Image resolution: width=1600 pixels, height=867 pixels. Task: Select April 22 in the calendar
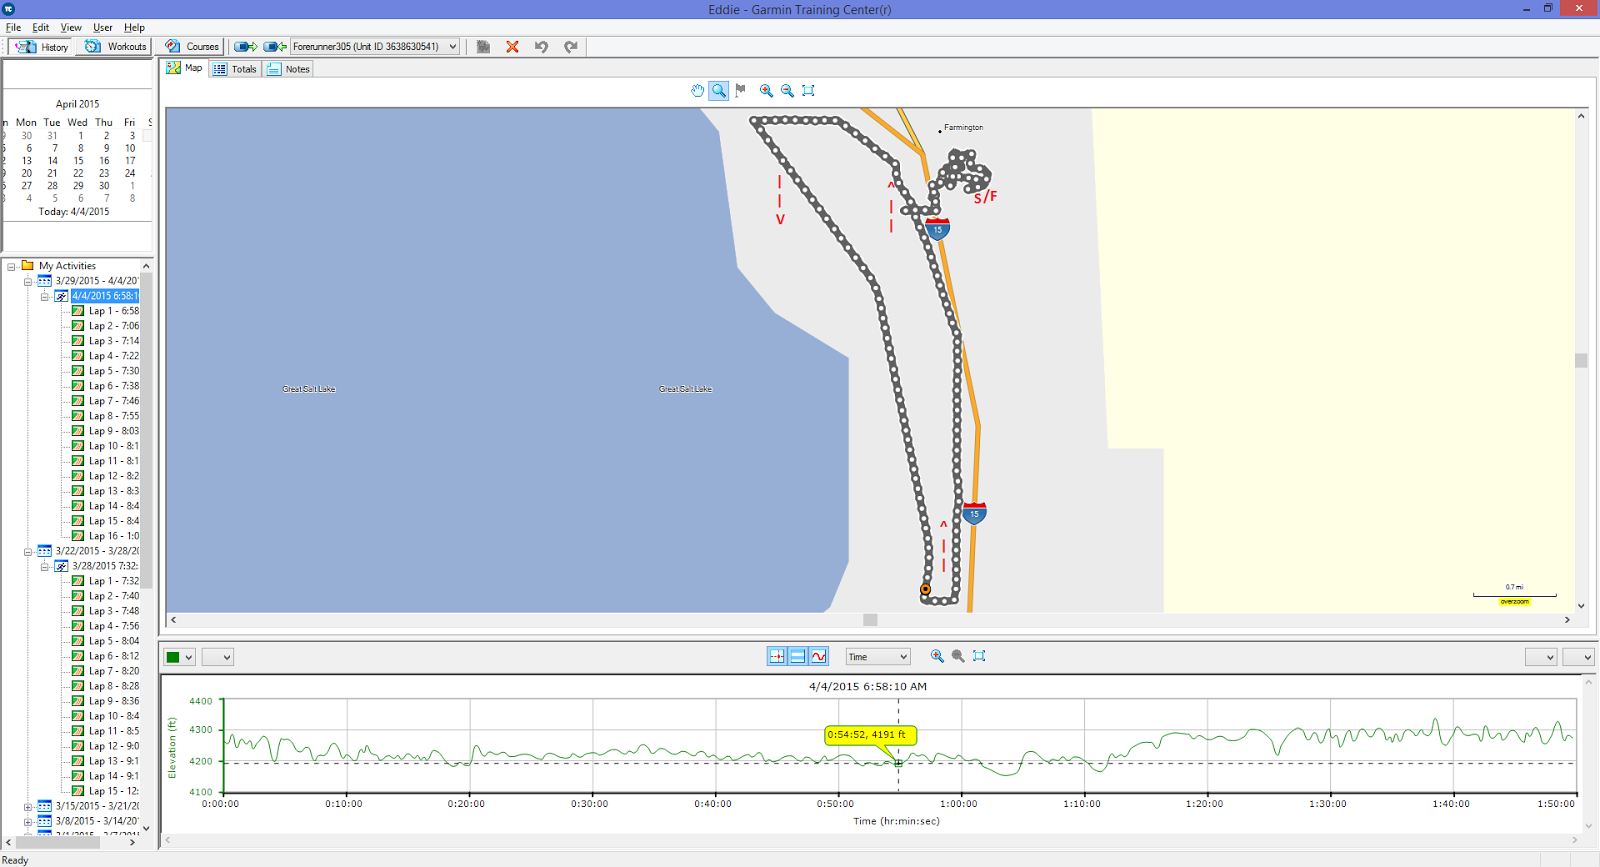(78, 173)
